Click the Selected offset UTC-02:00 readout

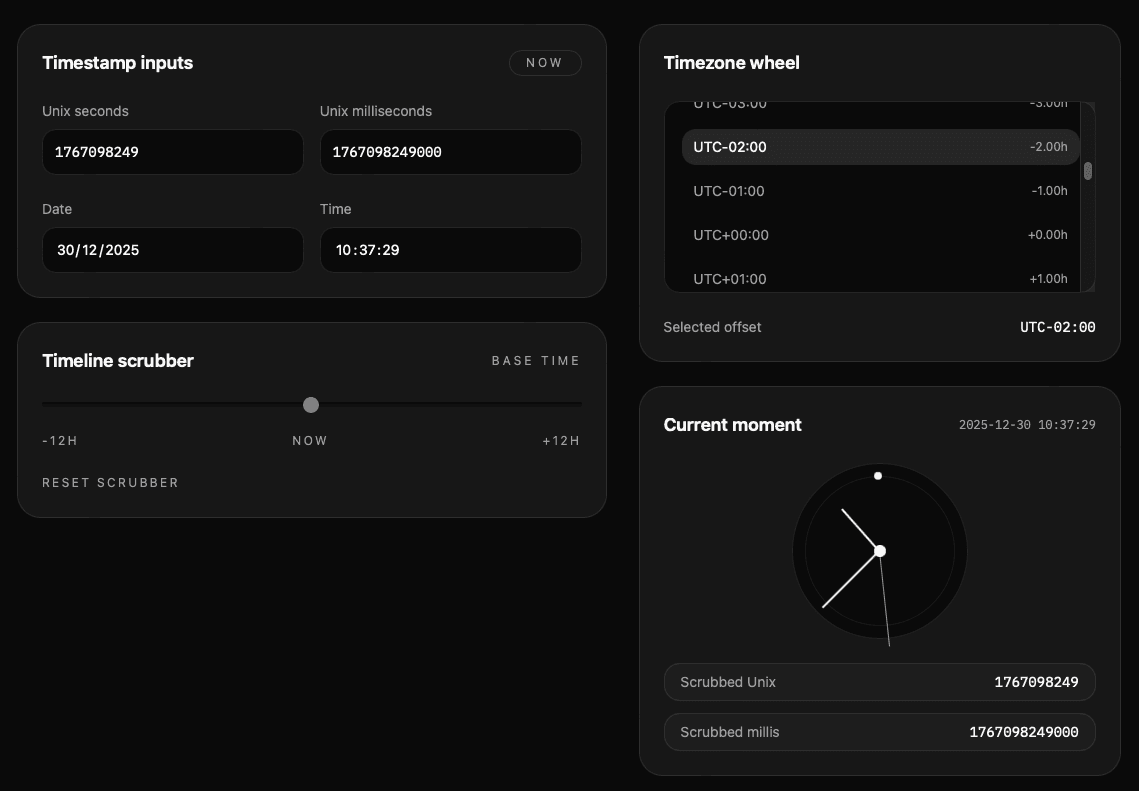point(1057,327)
